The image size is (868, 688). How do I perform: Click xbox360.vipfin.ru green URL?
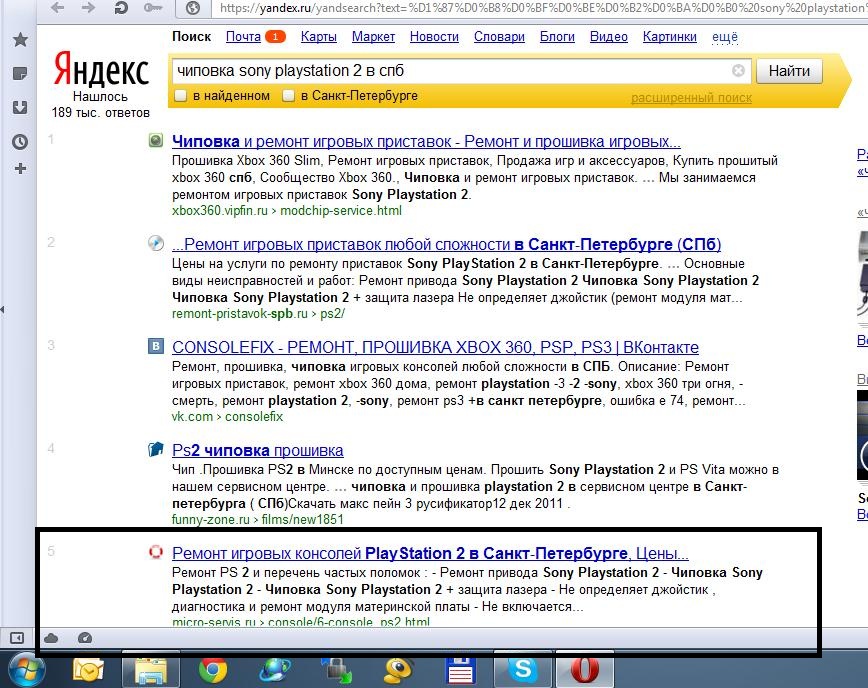[220, 210]
